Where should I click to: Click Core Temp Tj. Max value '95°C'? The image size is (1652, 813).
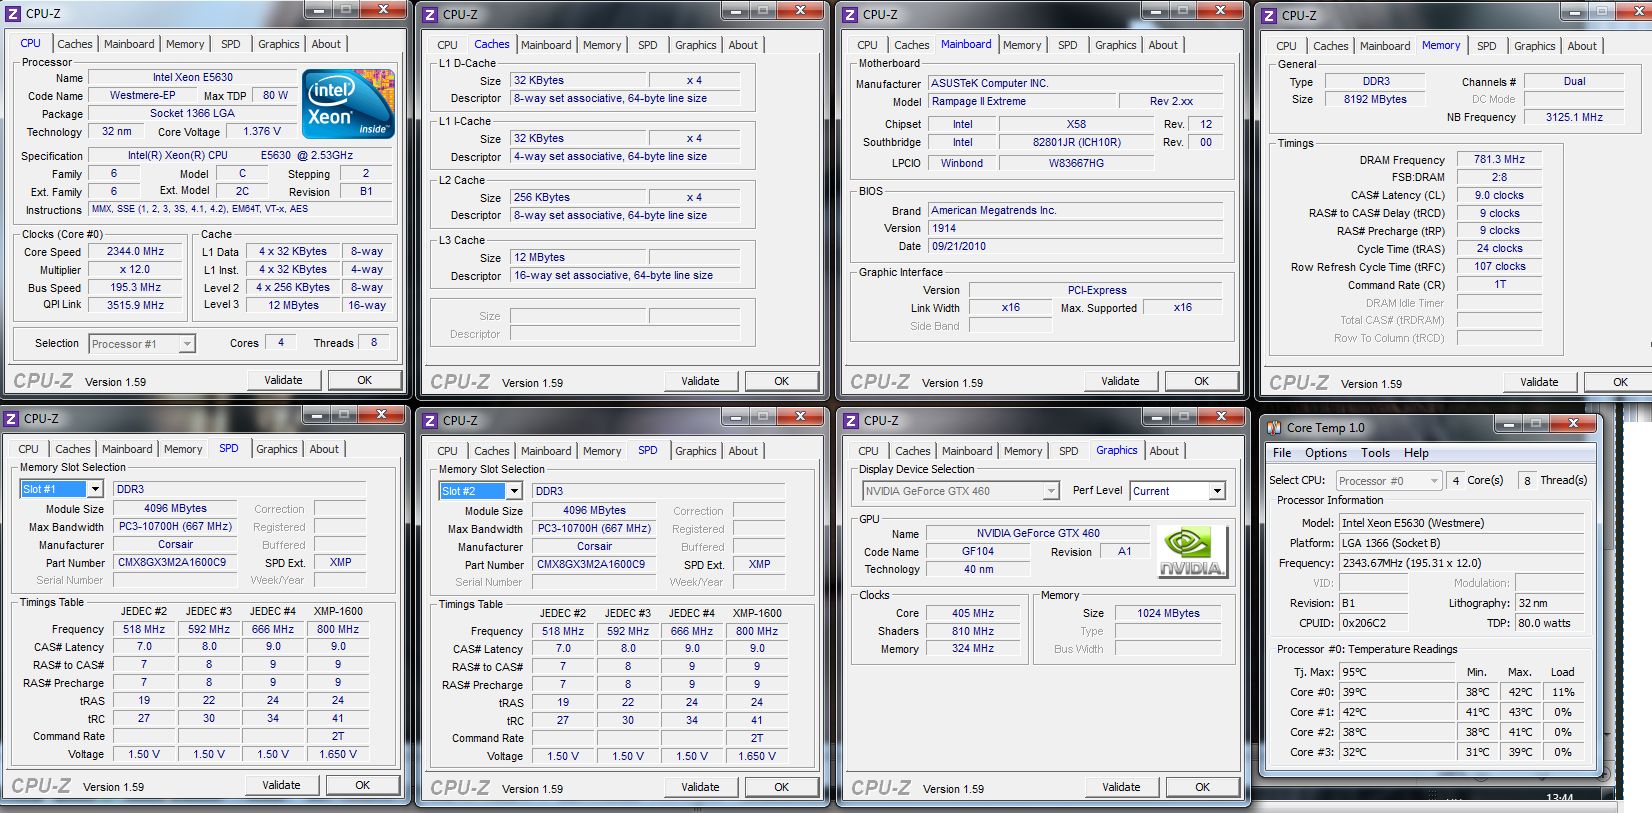[x=1397, y=672]
